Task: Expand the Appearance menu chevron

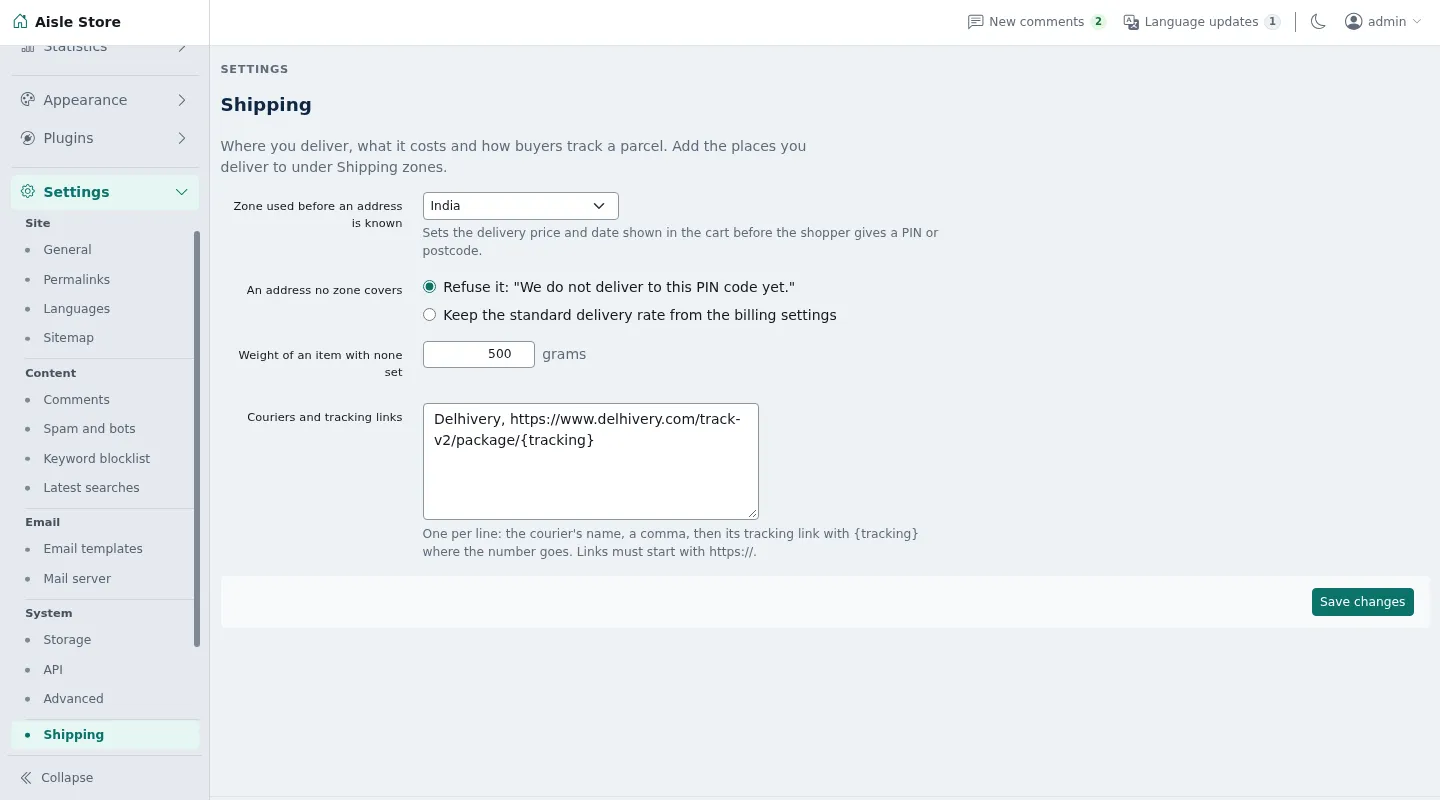Action: [182, 100]
